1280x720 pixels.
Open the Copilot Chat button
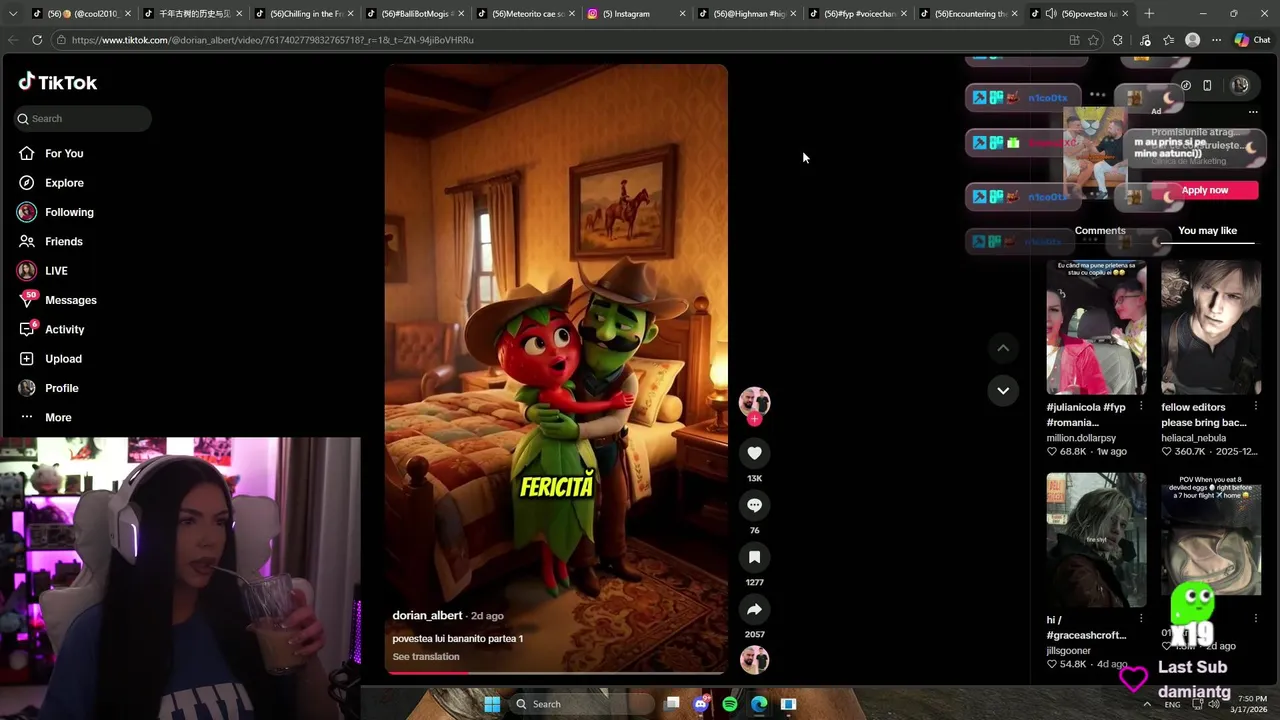coord(1251,40)
